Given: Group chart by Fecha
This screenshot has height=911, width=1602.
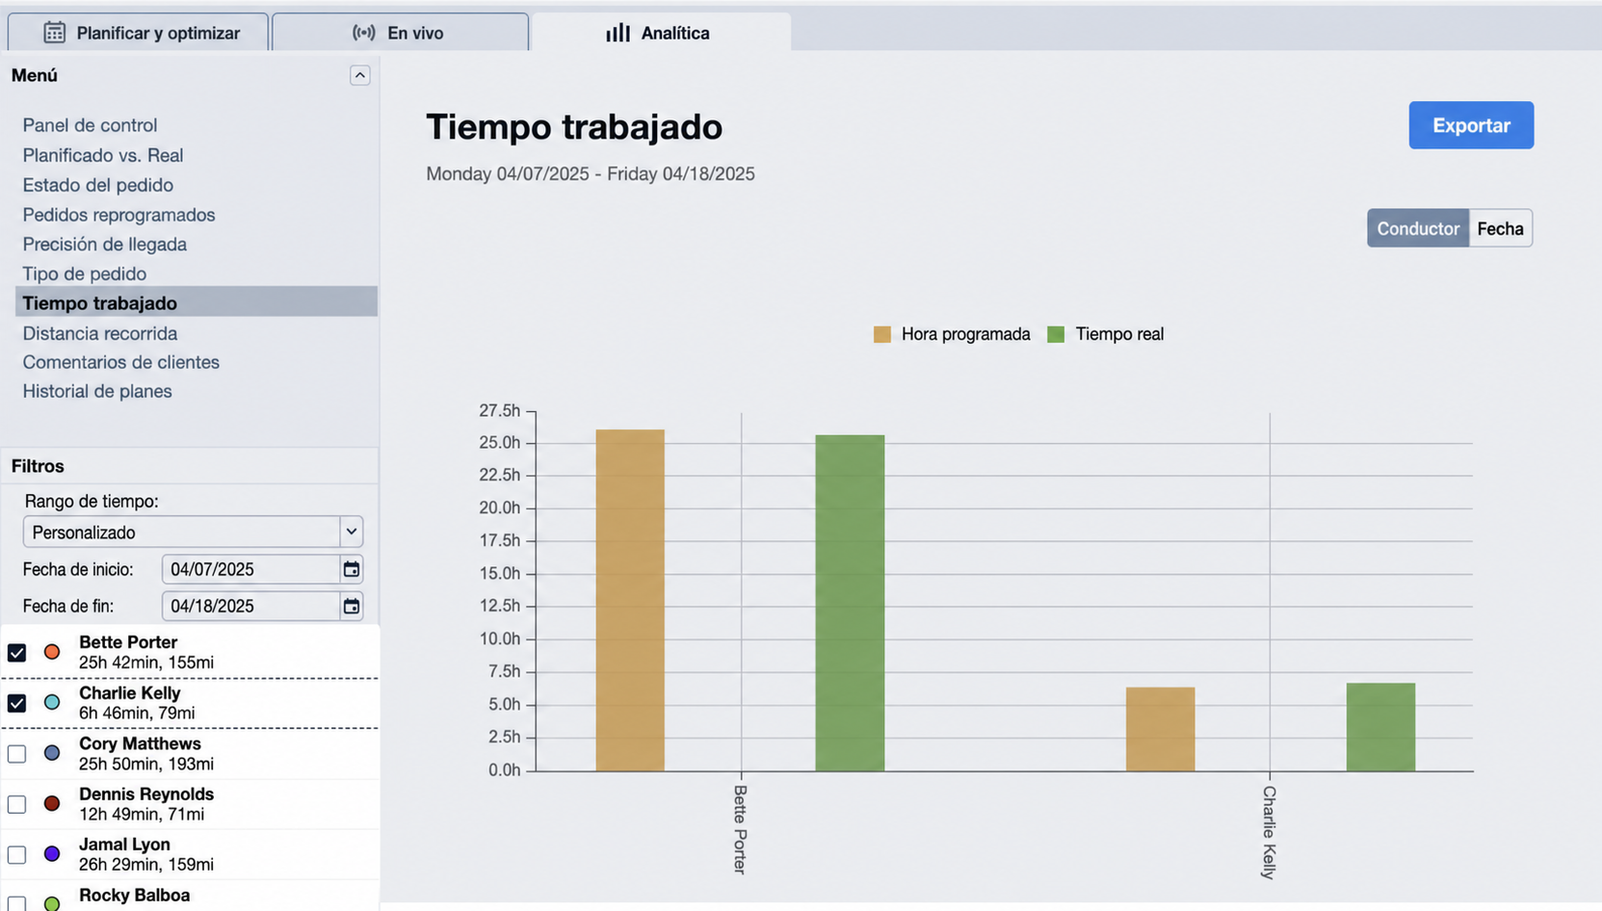Looking at the screenshot, I should 1500,228.
